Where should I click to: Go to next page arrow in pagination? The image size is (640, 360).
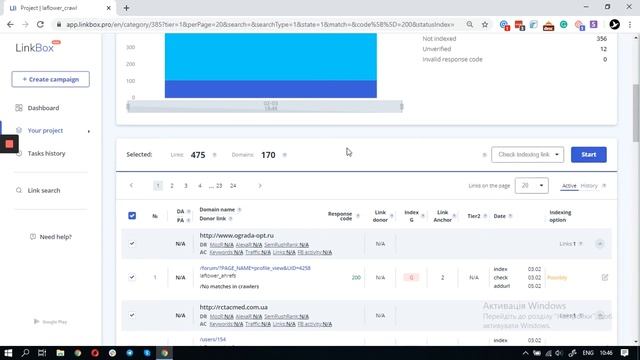[x=260, y=186]
